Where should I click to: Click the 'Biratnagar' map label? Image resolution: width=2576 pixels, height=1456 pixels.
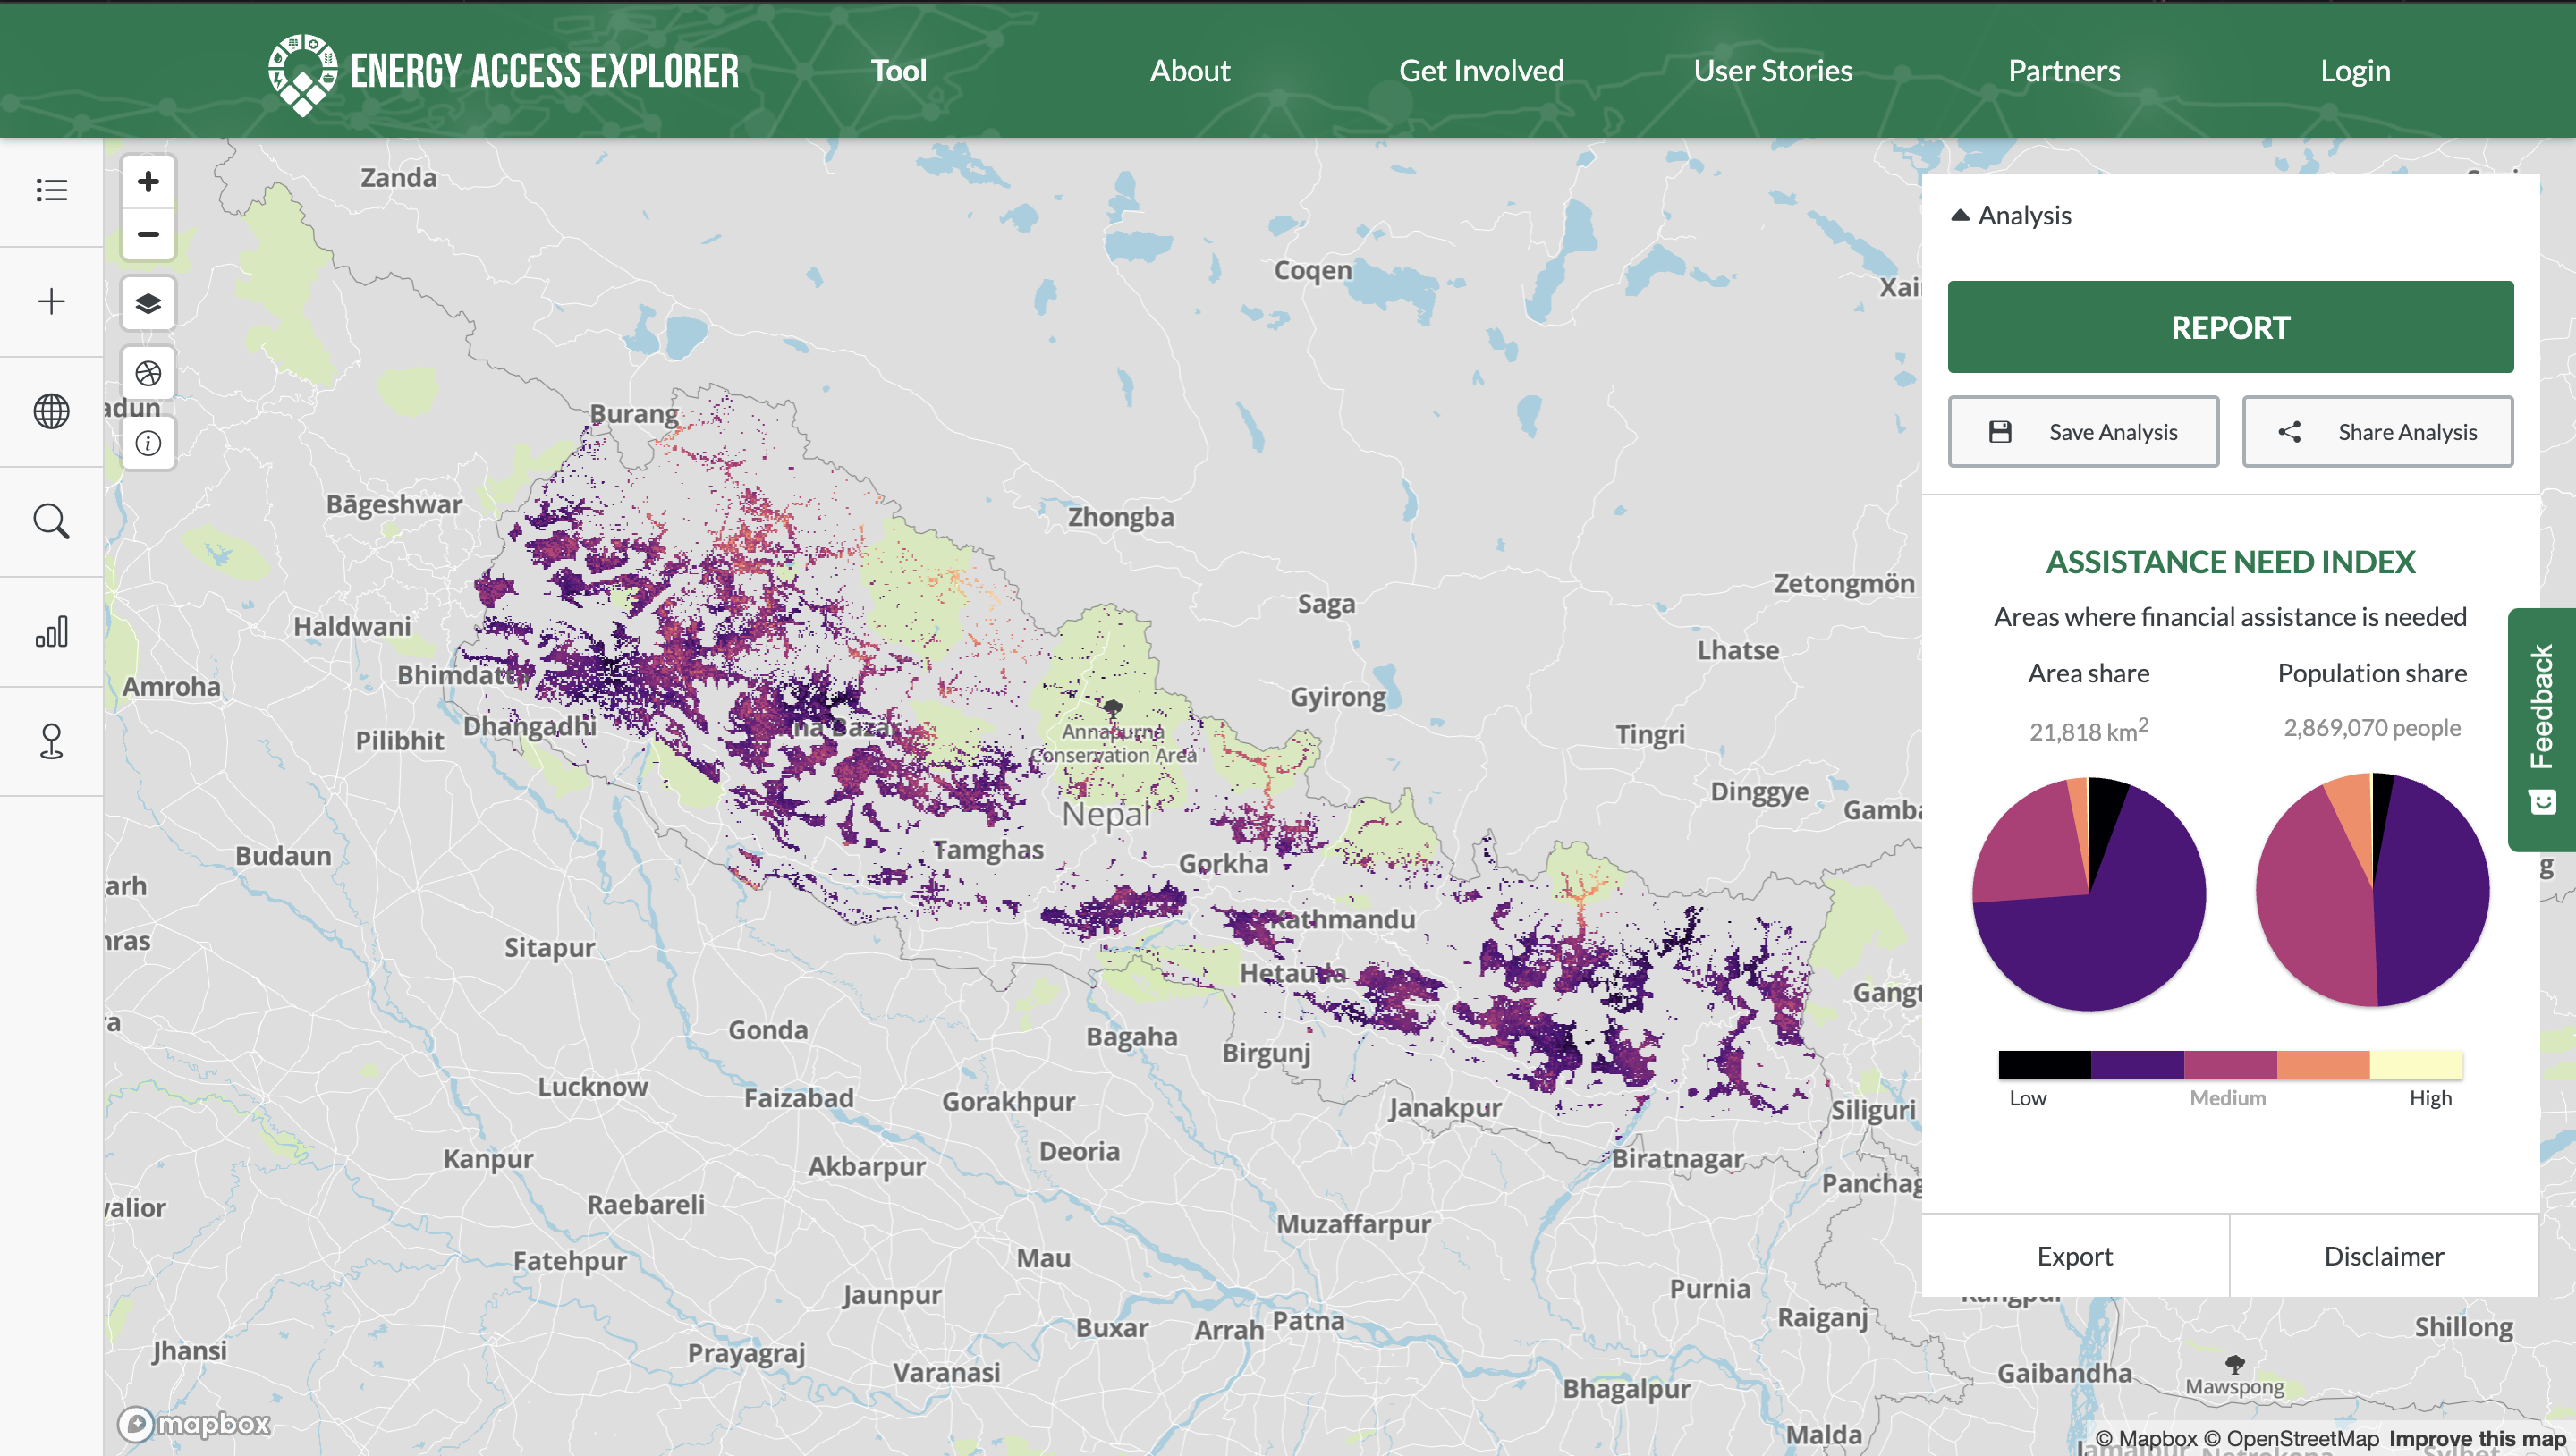(1678, 1159)
